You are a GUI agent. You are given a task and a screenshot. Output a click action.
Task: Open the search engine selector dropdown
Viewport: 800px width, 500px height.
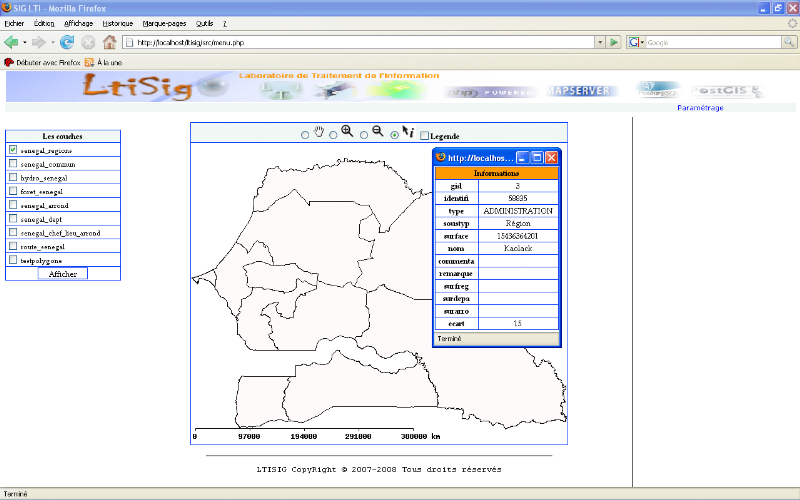[635, 43]
